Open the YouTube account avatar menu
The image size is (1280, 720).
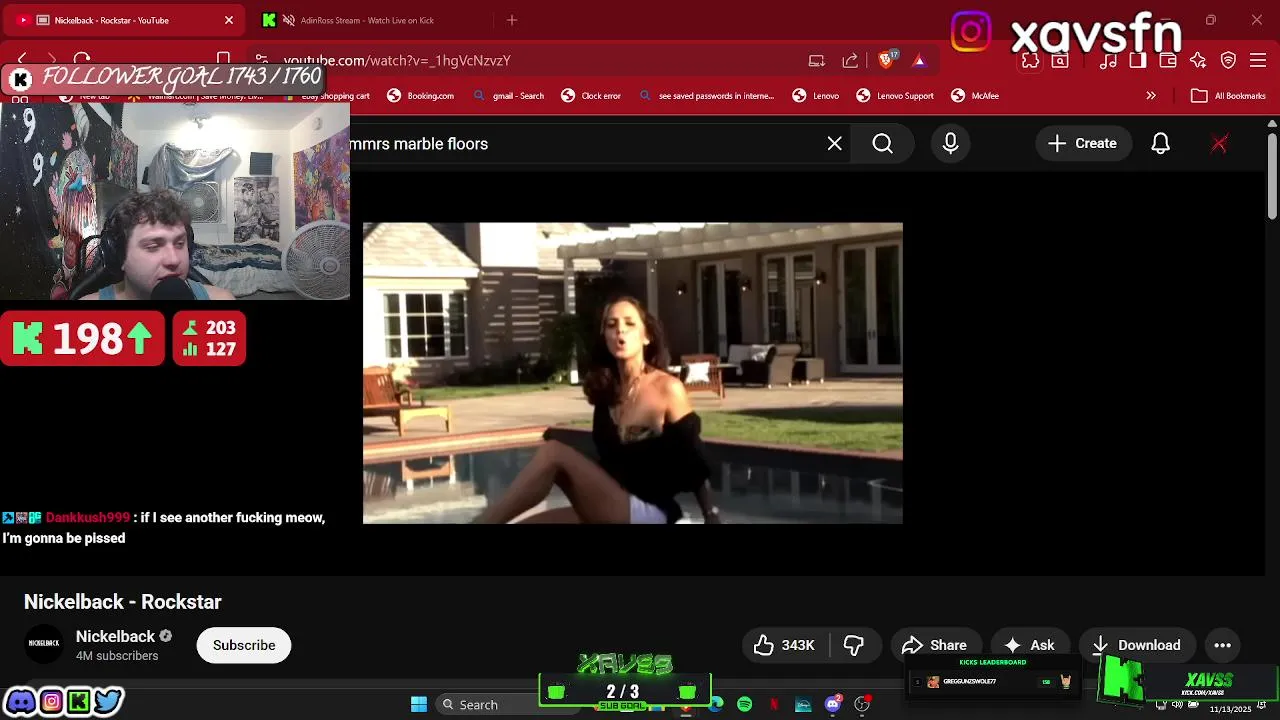click(x=1219, y=144)
